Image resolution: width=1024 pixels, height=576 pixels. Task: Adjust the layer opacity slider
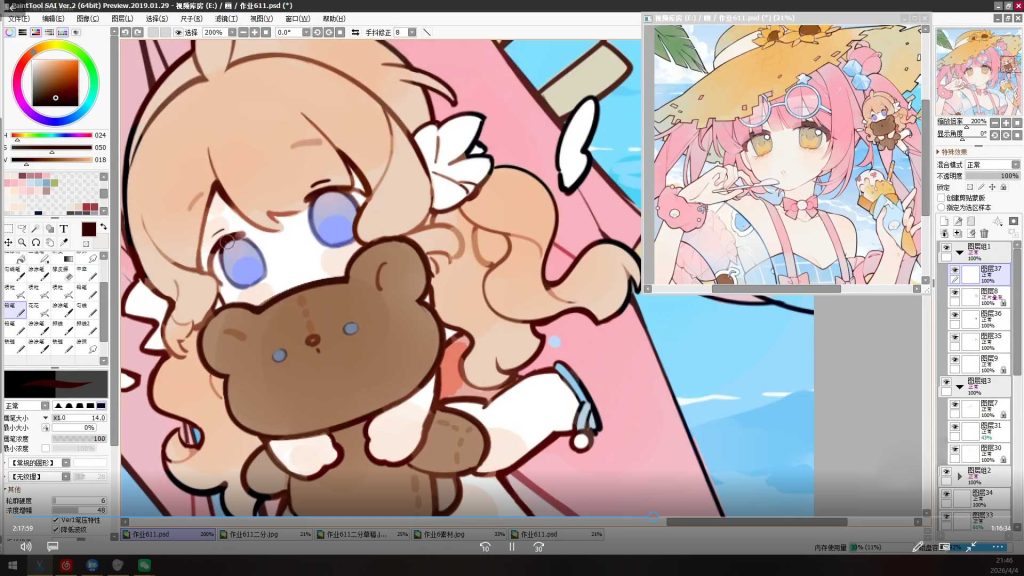pos(993,176)
